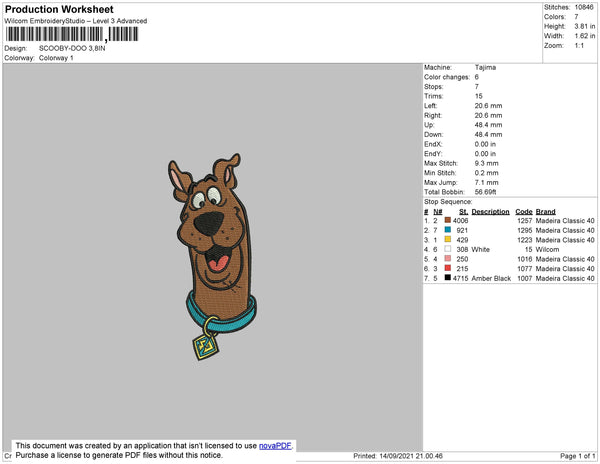Image resolution: width=600 pixels, height=464 pixels.
Task: Select the printed date '14/09/2021 21.00.46'
Action: (x=411, y=456)
